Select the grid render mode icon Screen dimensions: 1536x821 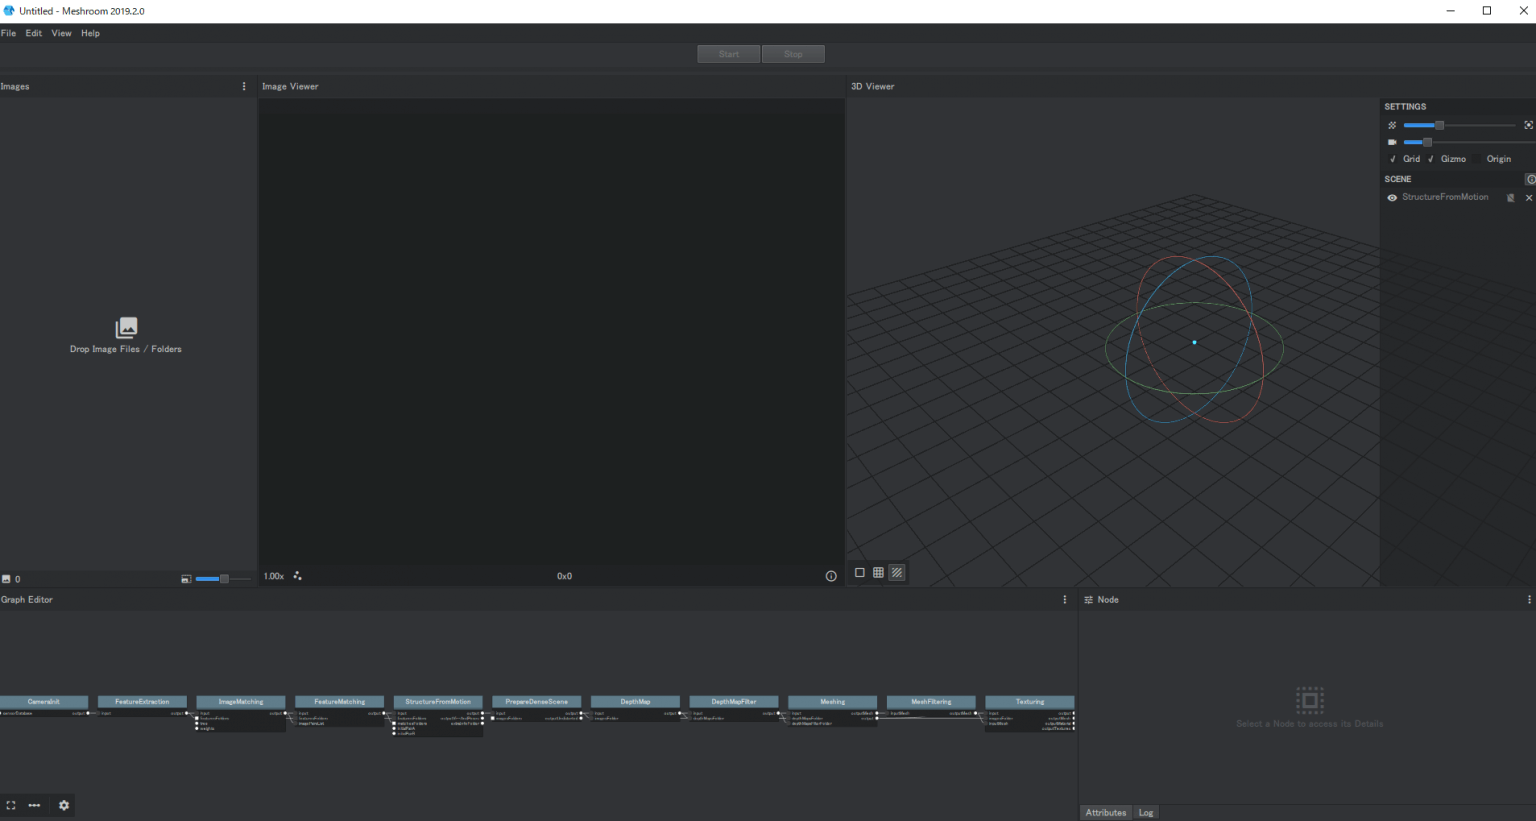878,573
